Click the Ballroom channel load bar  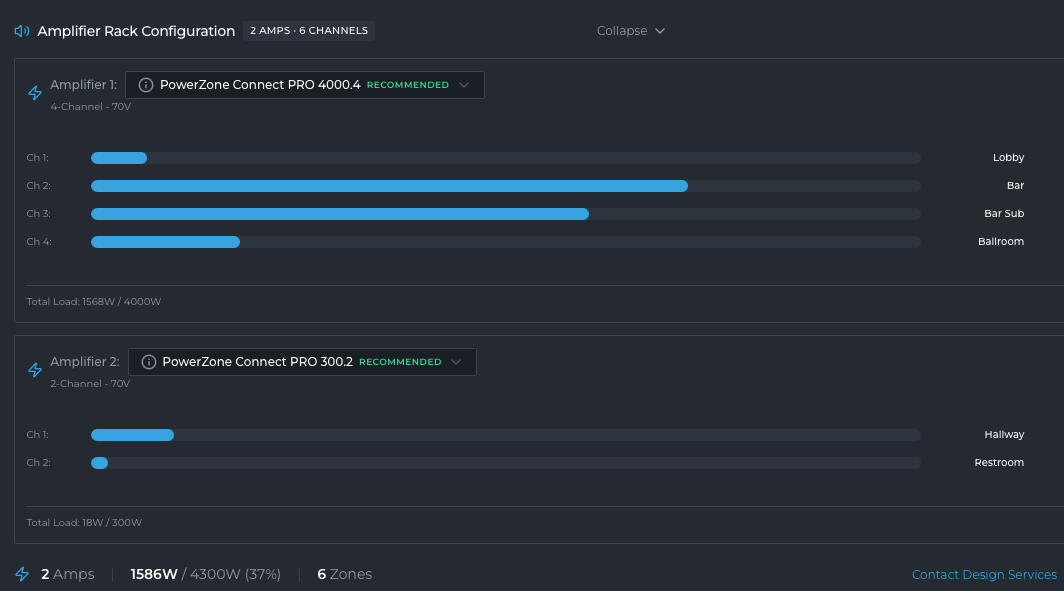click(x=506, y=242)
